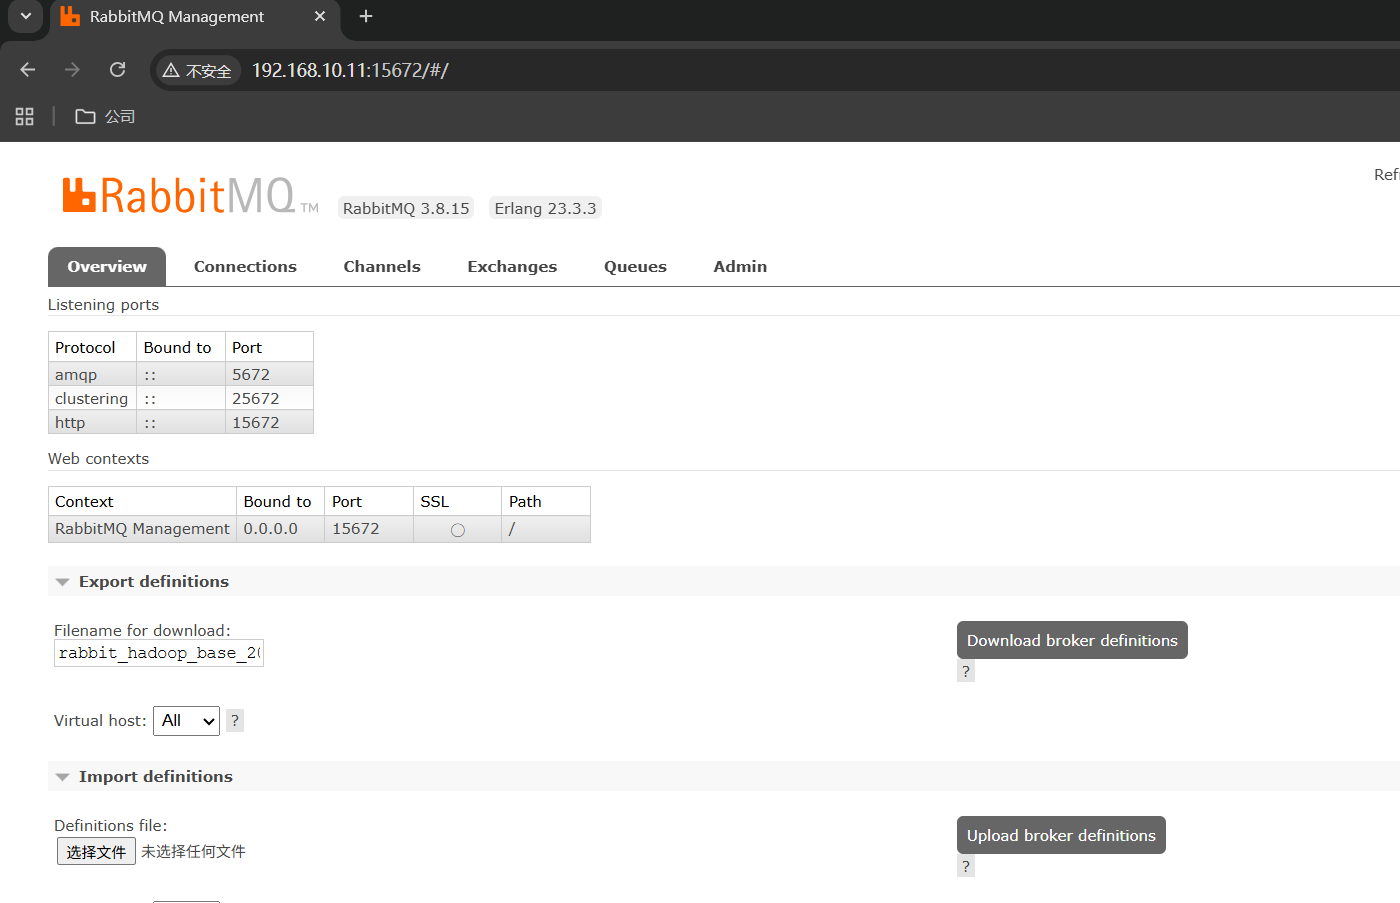Open a new browser tab

[366, 16]
